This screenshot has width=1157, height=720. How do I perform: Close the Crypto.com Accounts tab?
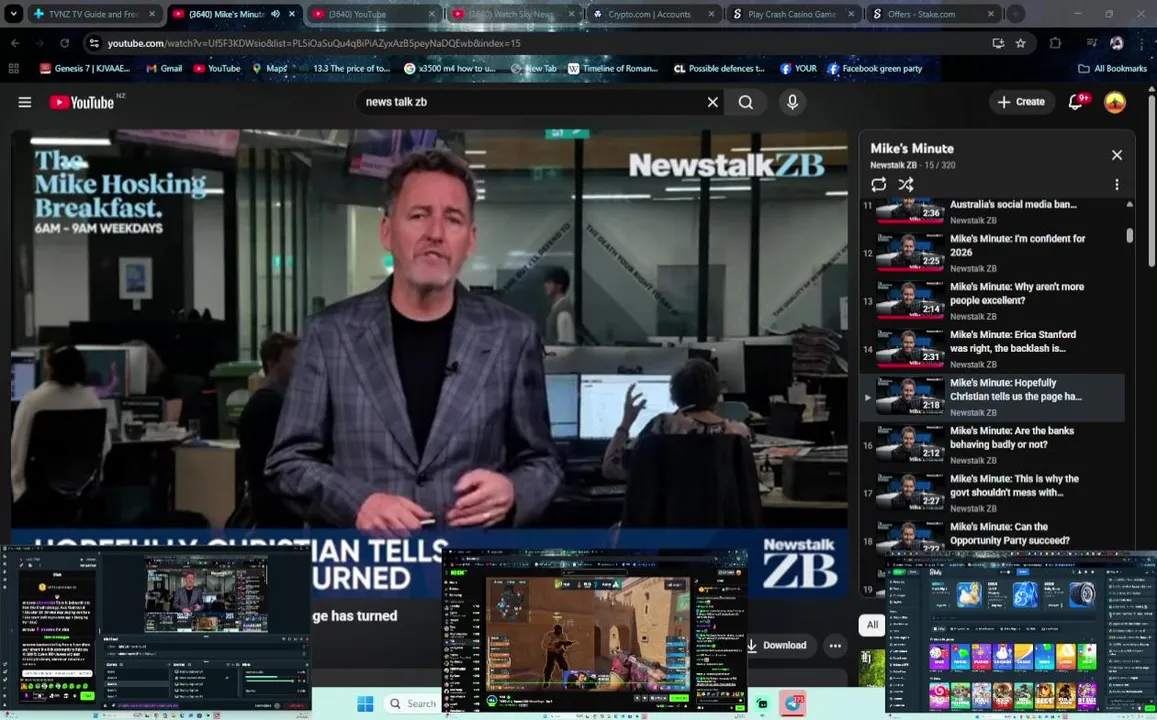pos(711,14)
